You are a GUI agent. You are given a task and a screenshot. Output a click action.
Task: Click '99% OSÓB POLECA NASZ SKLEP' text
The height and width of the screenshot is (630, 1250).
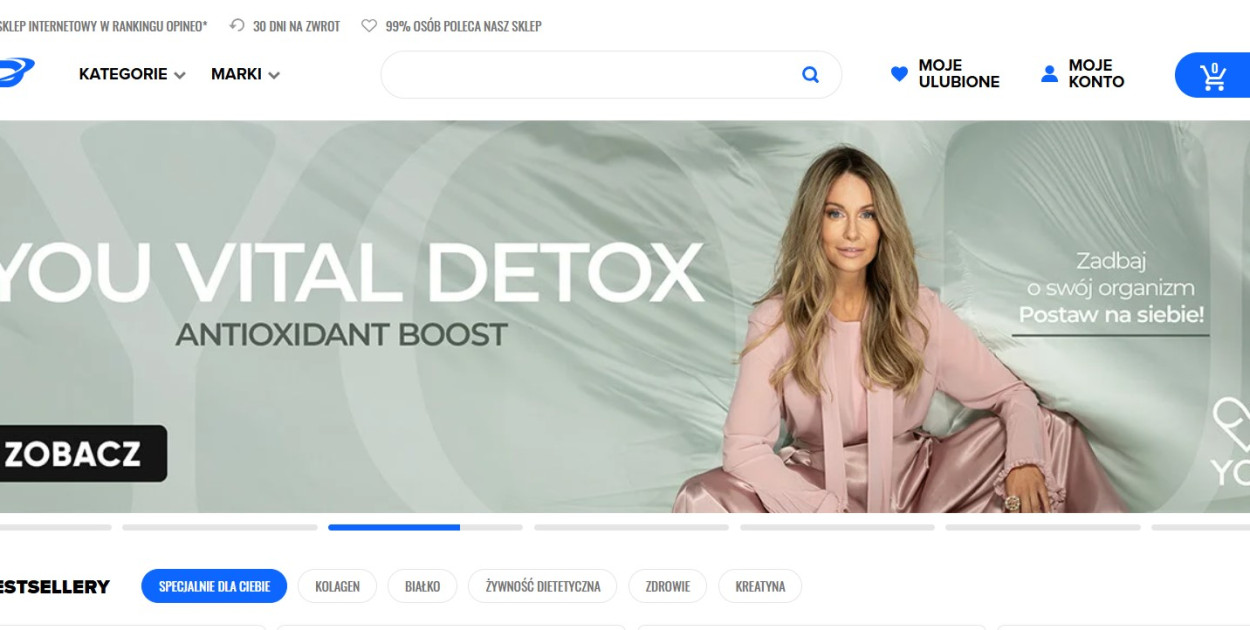pyautogui.click(x=463, y=26)
